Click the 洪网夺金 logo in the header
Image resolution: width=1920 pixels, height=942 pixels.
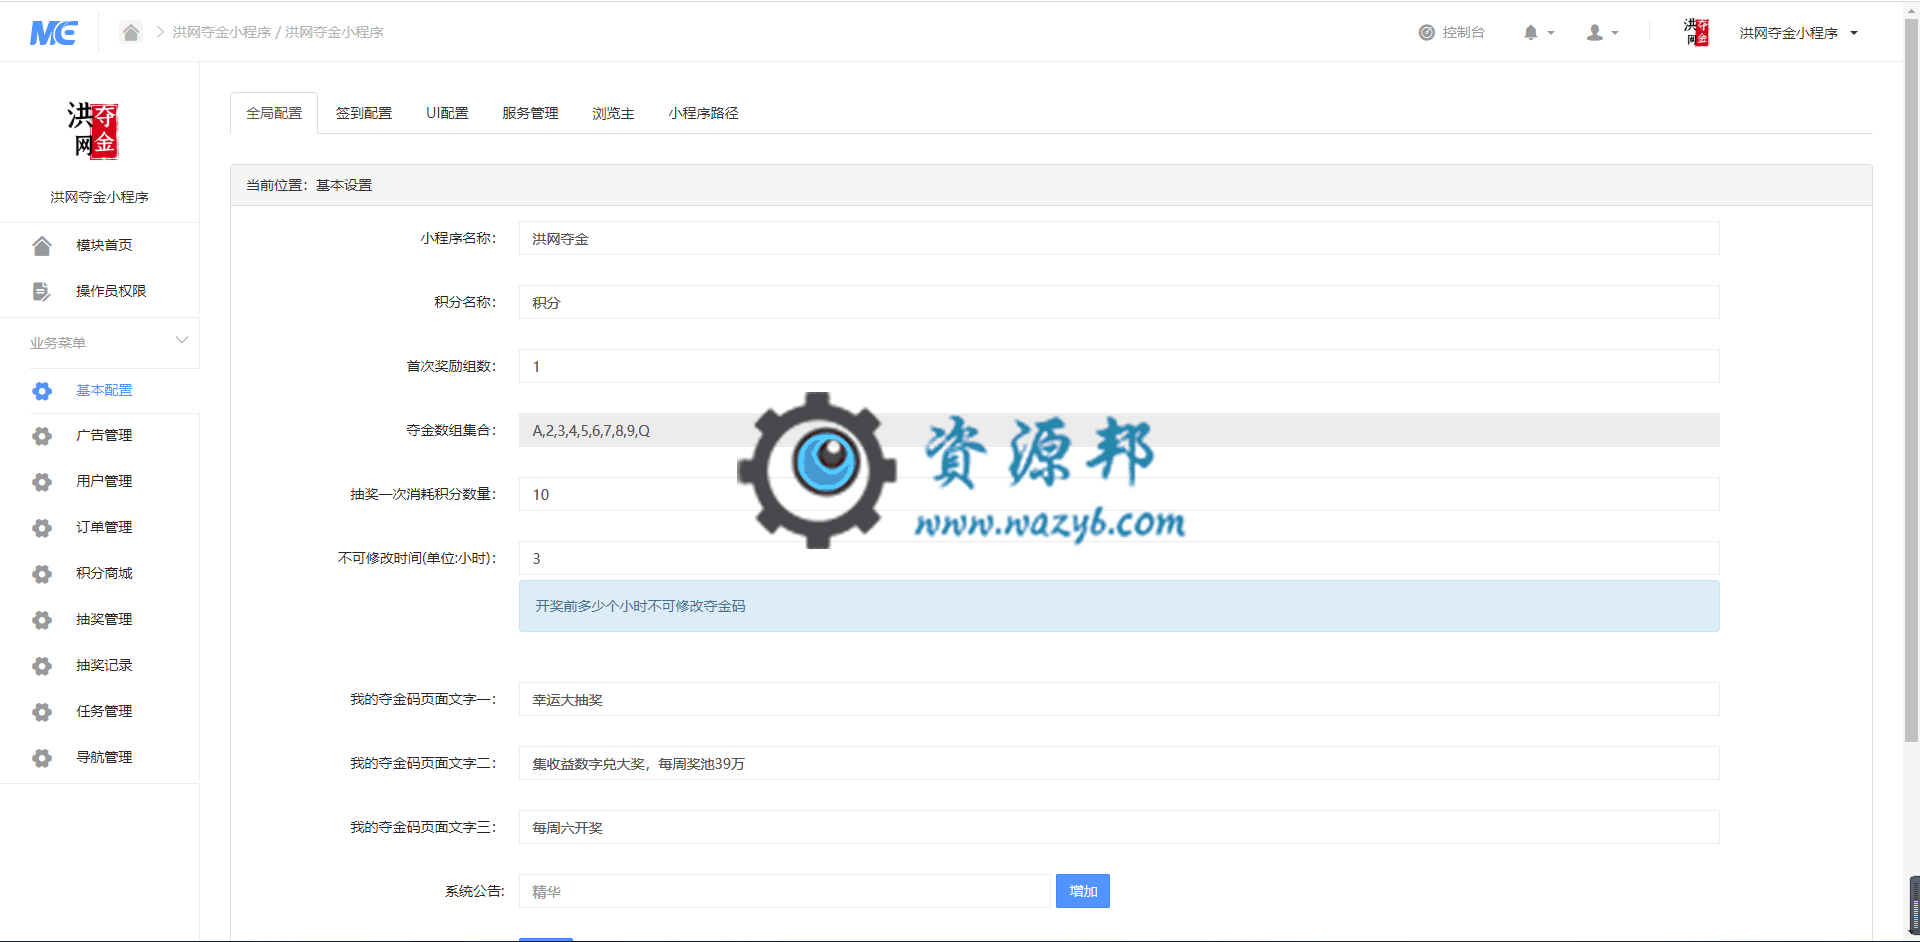1697,32
